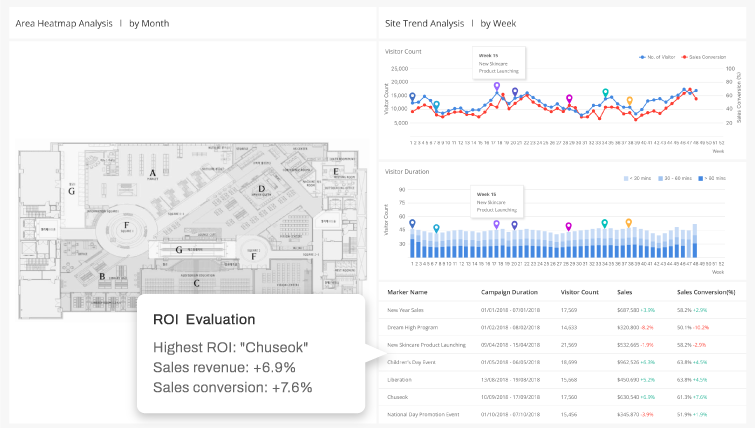Select the Chuseok row in marker table
This screenshot has width=755, height=428.
(x=562, y=397)
